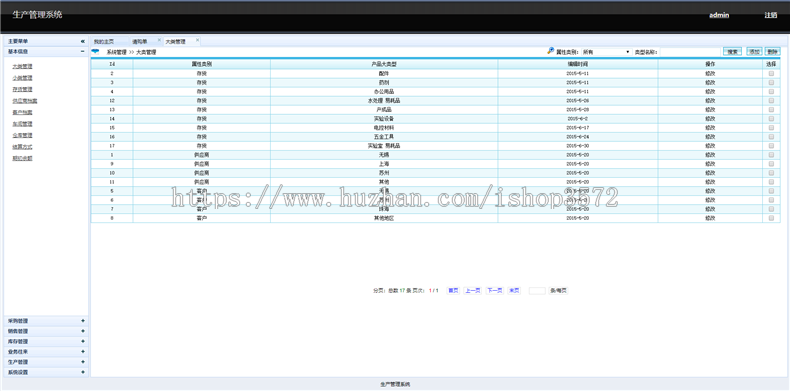
Task: Open the 属性类别 dropdown showing 所有
Action: click(x=606, y=52)
